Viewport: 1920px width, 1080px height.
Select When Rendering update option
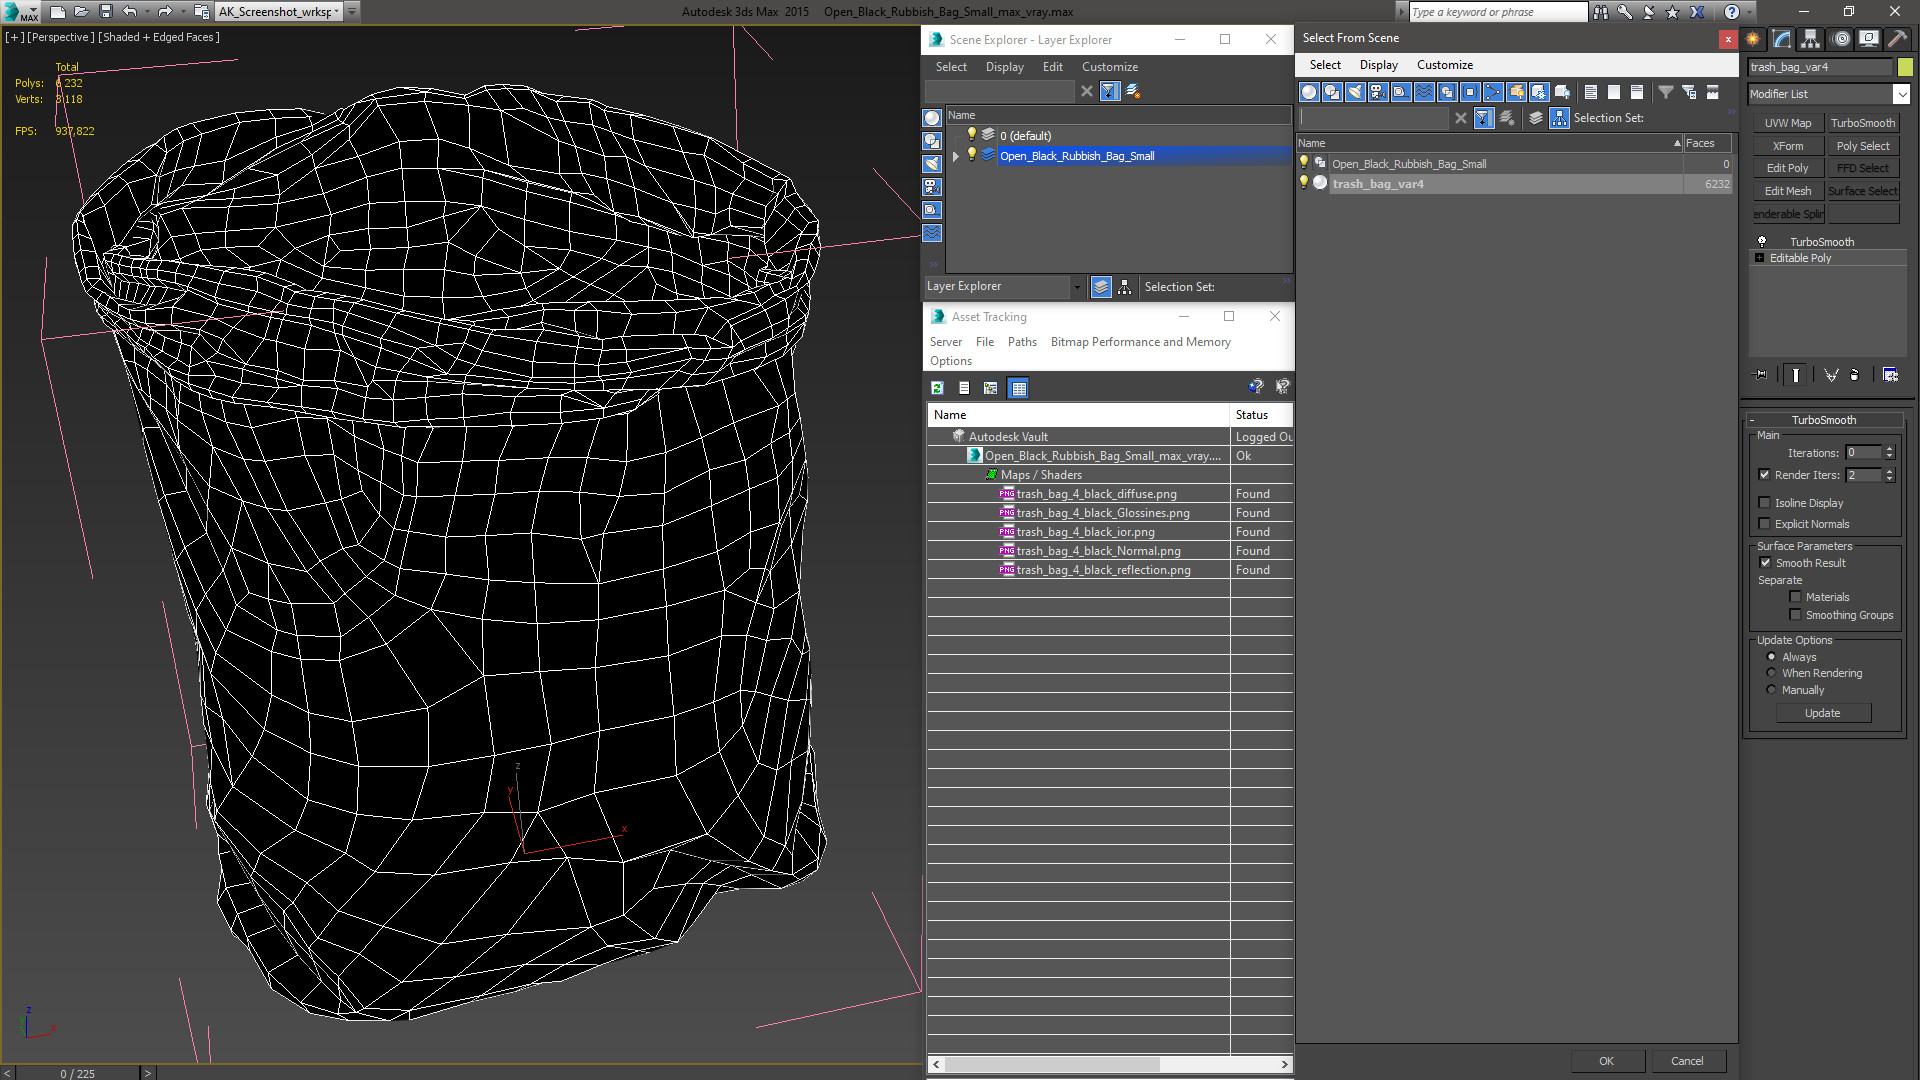1771,673
